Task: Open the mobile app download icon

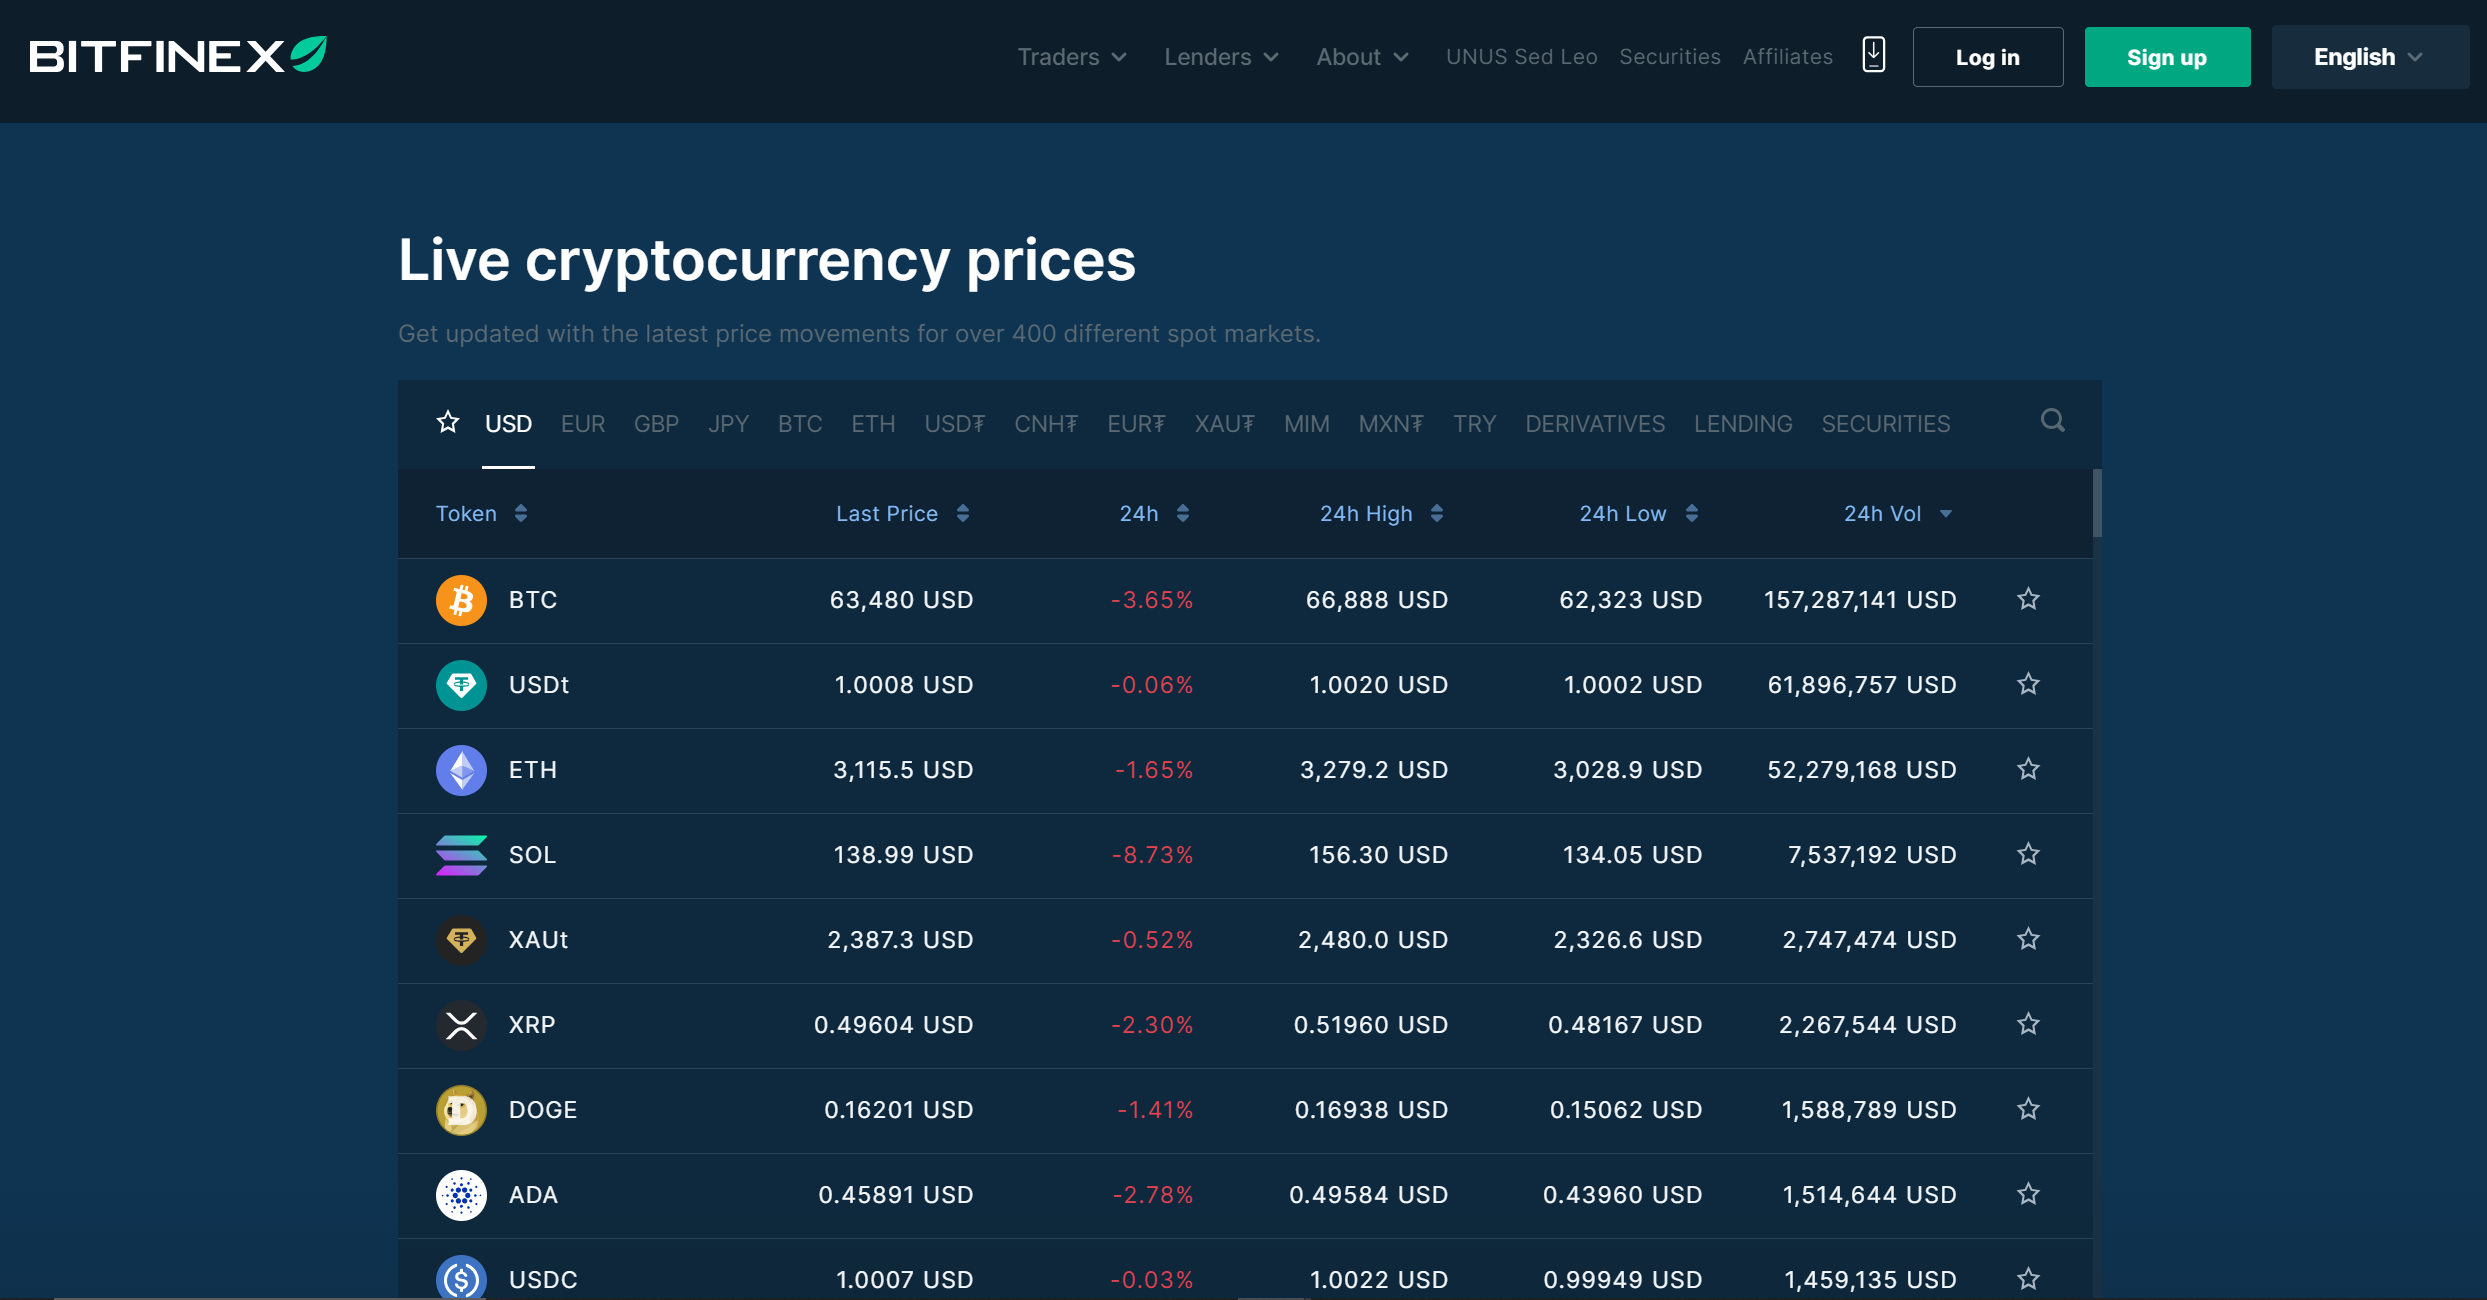Action: point(1874,55)
